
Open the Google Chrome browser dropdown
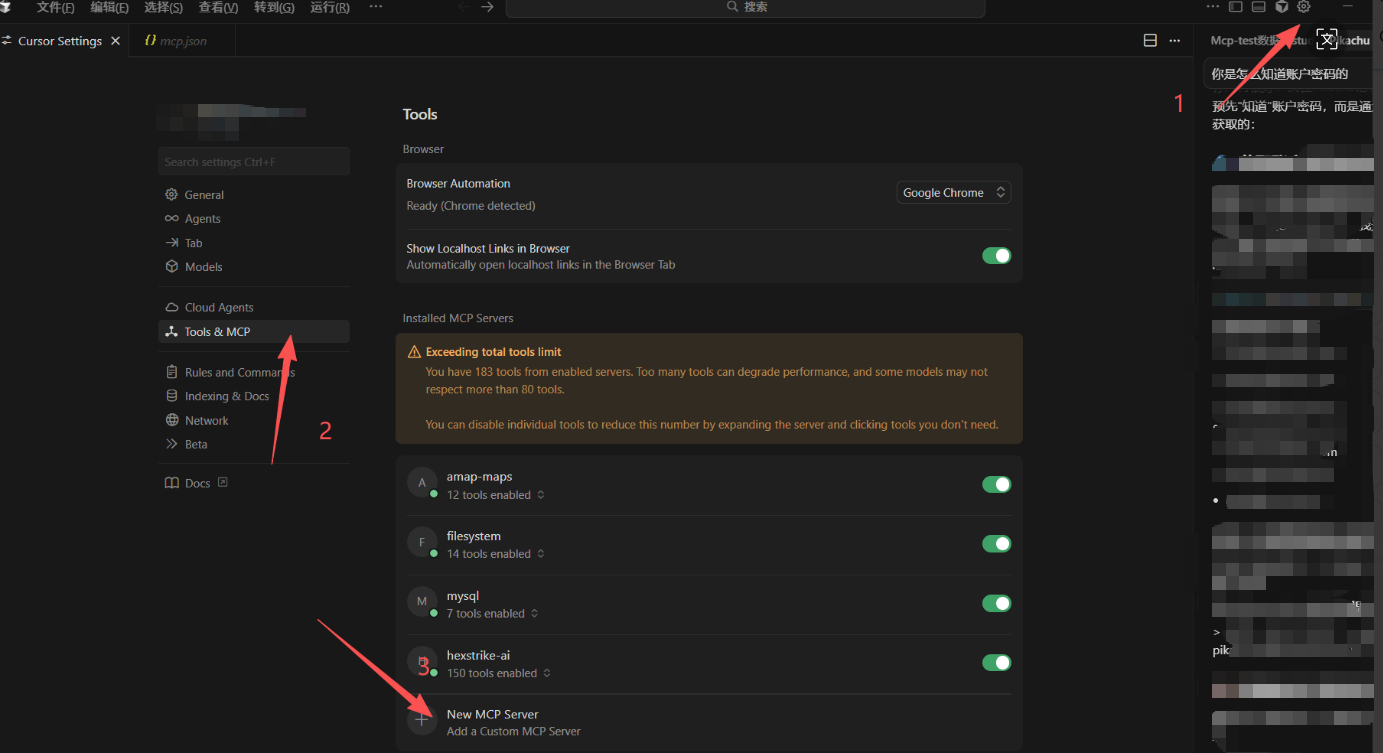tap(954, 193)
